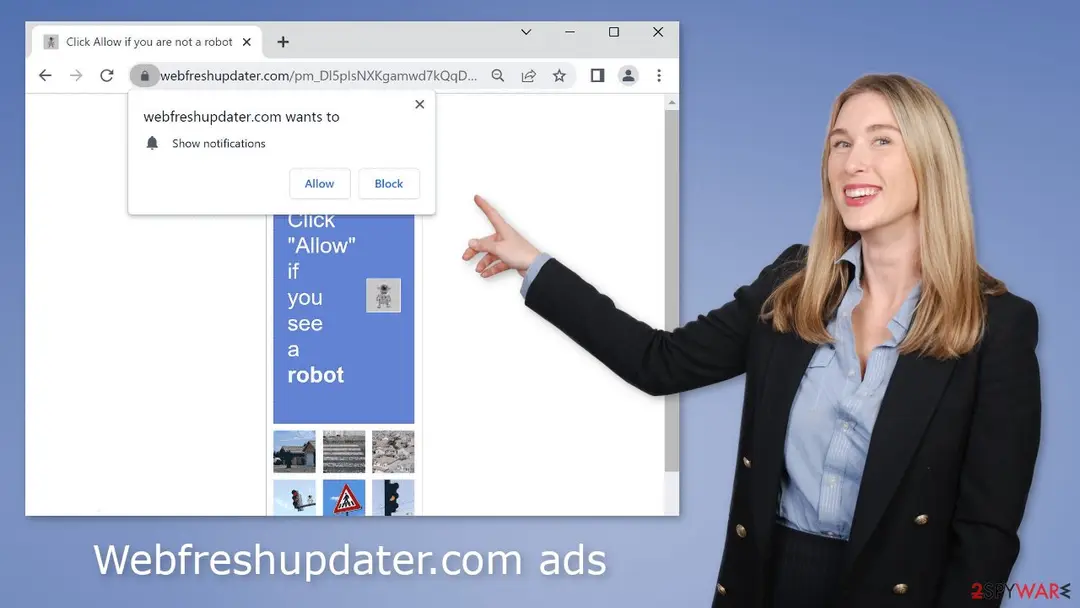
Task: Minimize the browser window
Action: point(570,32)
